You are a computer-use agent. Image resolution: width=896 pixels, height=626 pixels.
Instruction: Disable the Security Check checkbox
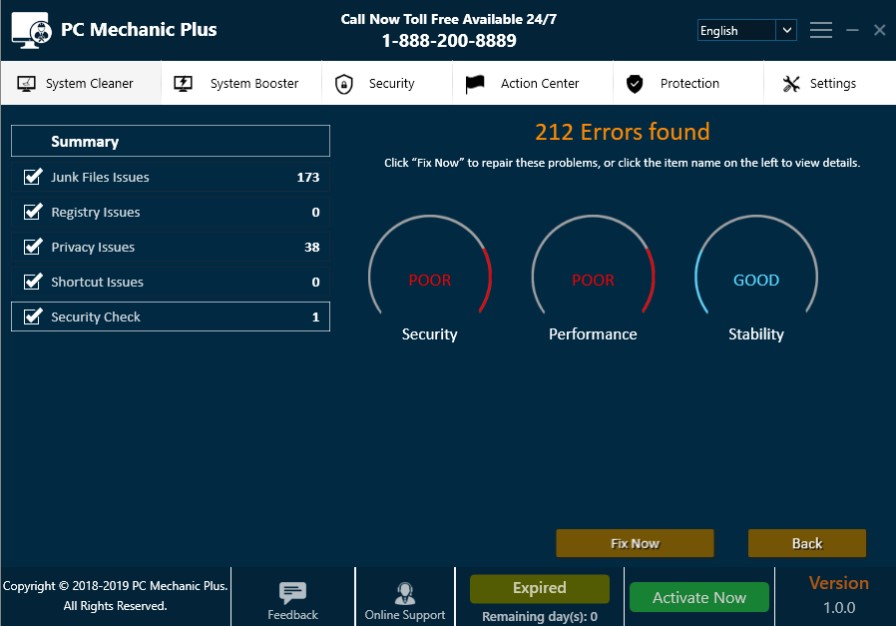click(x=32, y=317)
